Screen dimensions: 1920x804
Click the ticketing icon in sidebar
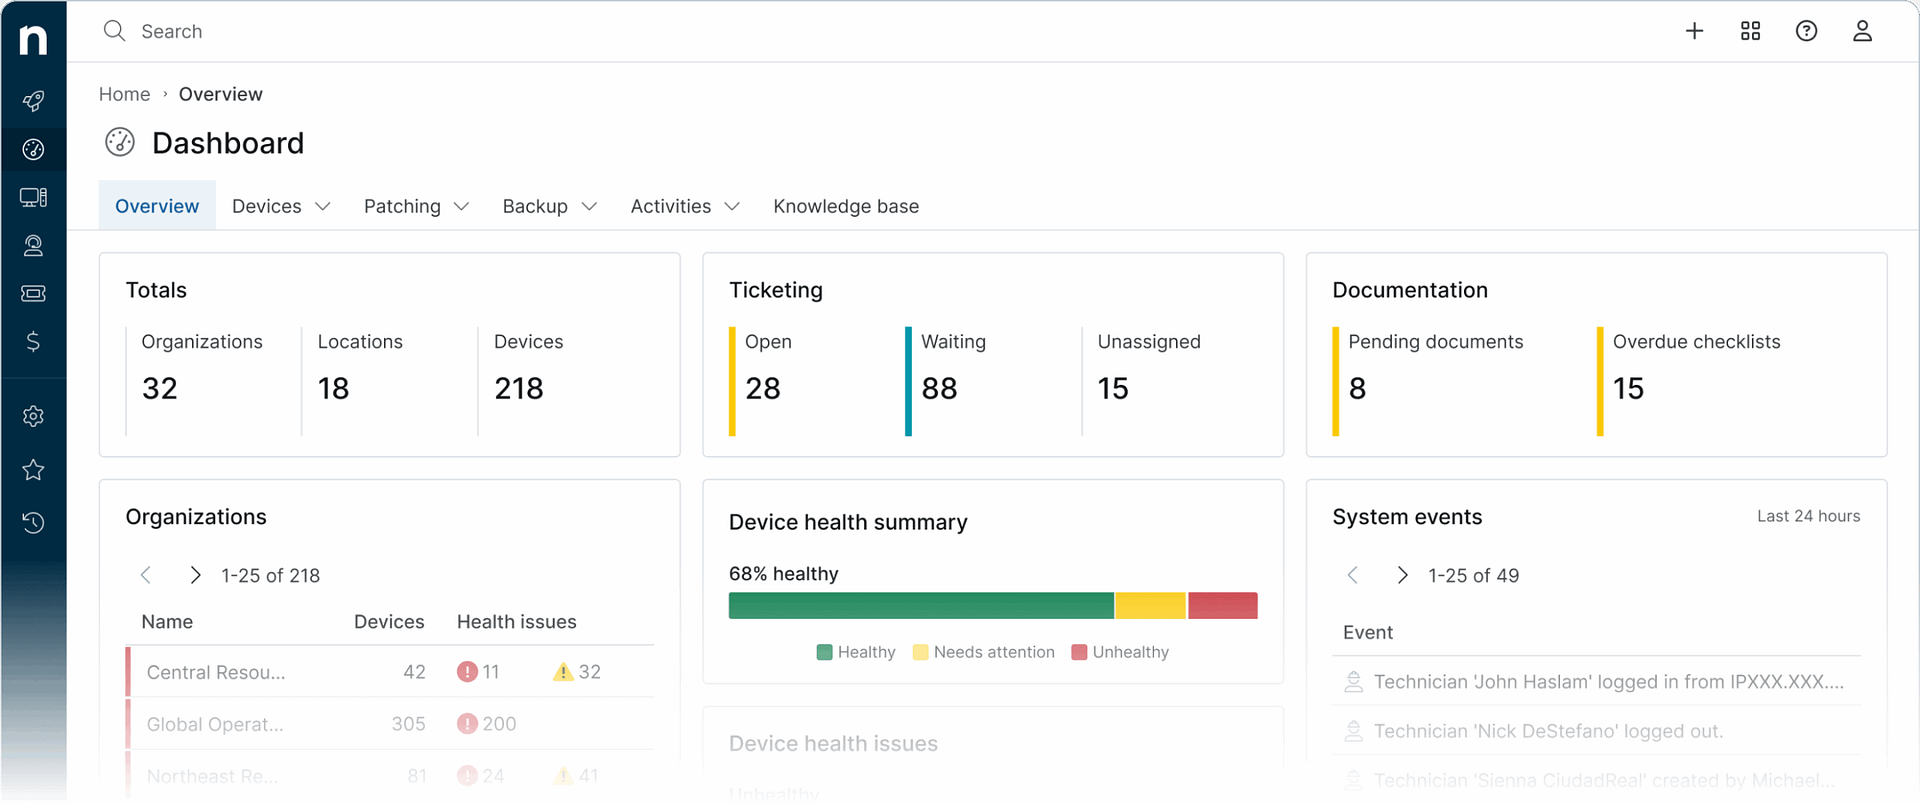coord(33,293)
